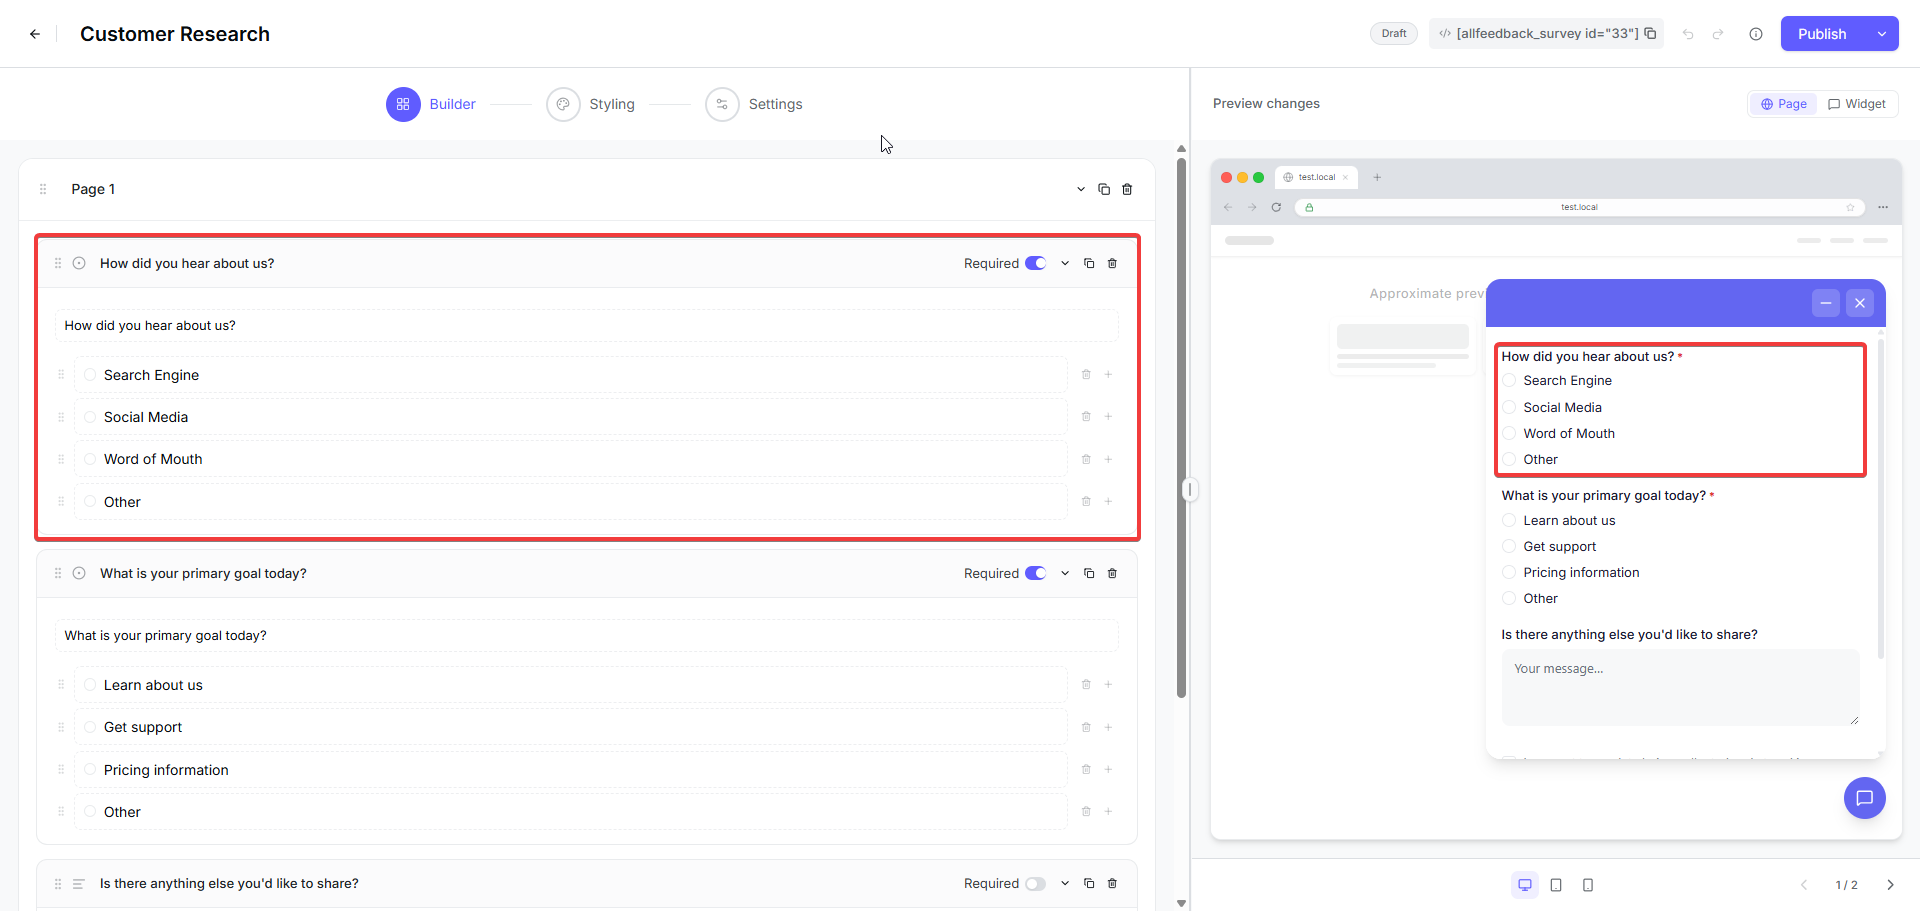
Task: Collapse the 'How did you hear about us?' question
Action: 1065,264
